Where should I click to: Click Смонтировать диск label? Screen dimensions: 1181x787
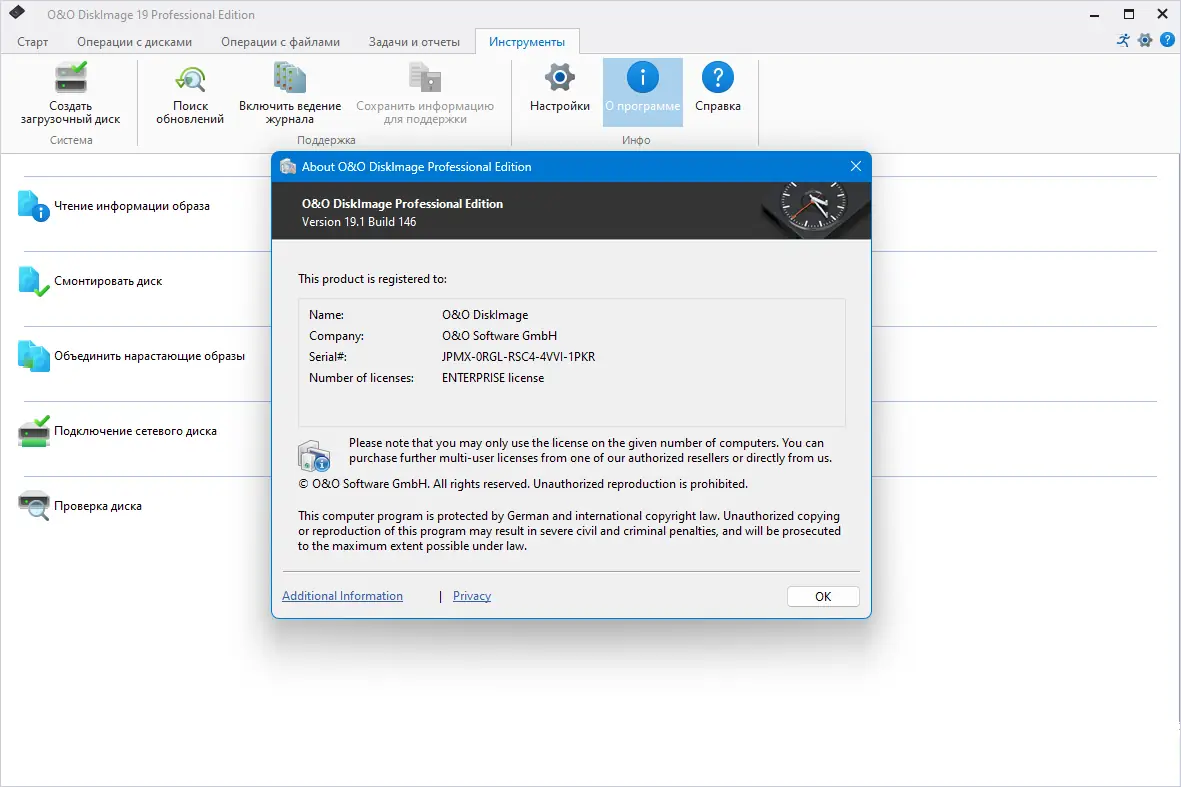[x=108, y=281]
